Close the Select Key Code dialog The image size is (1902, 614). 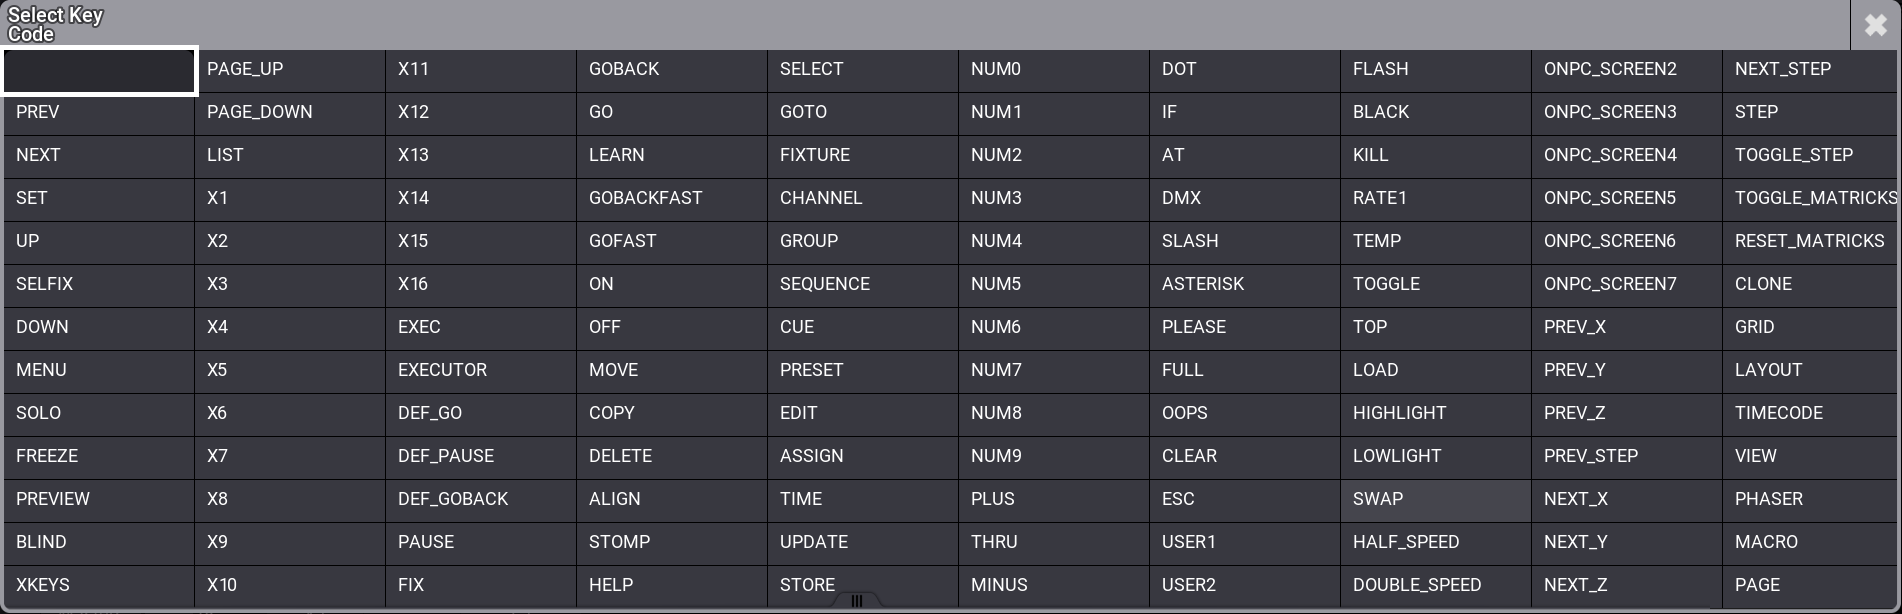click(1877, 25)
